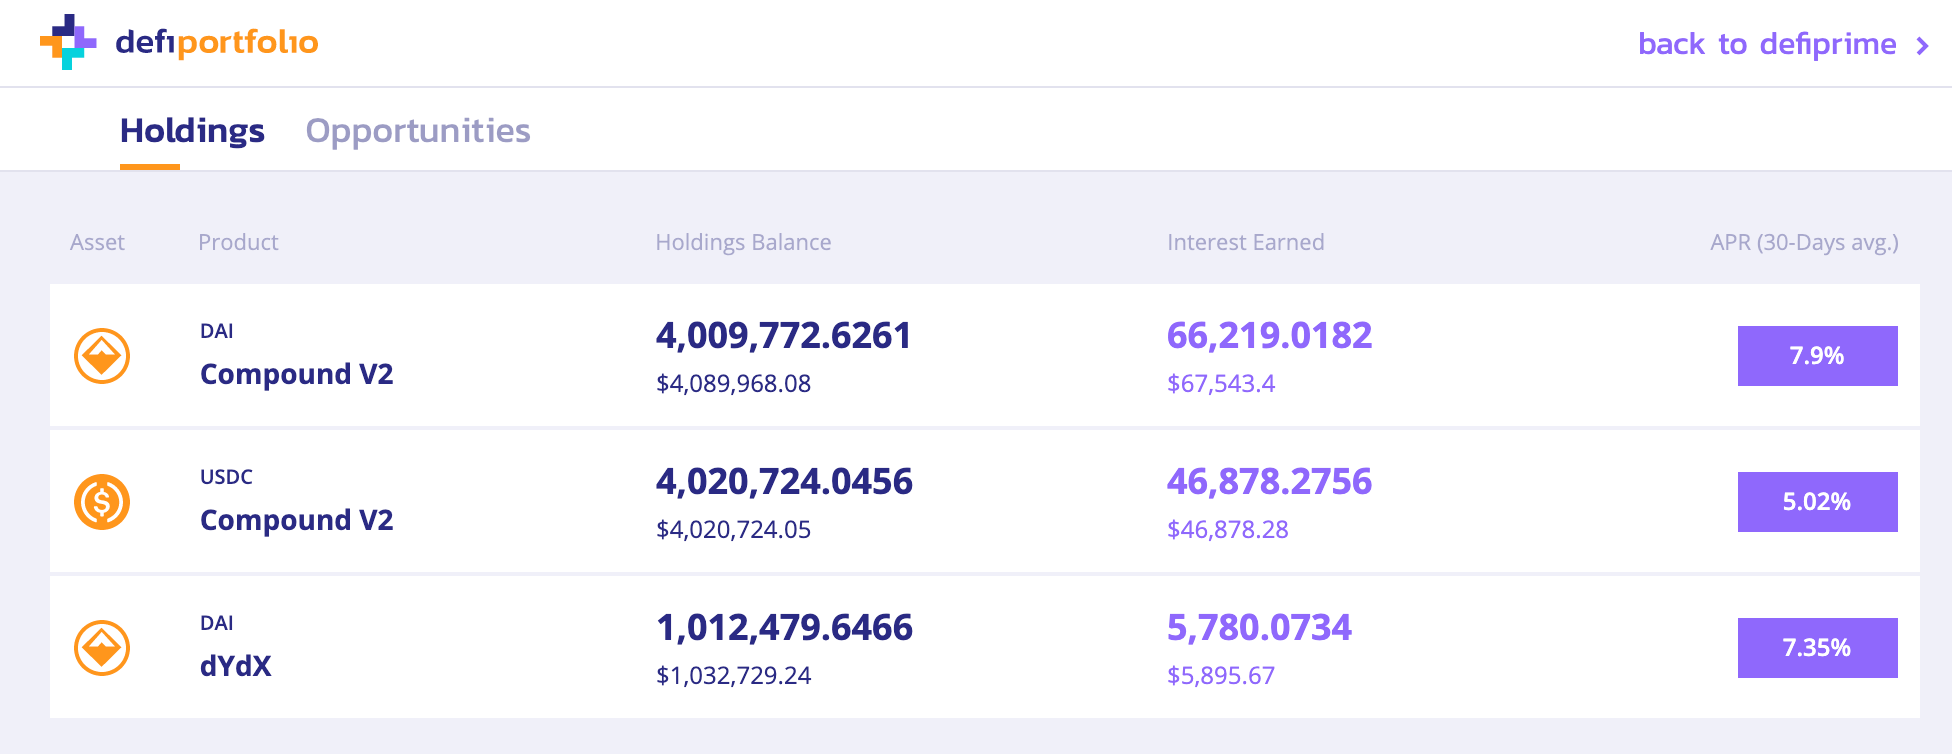Click the 7.9% APR badge

[1817, 356]
